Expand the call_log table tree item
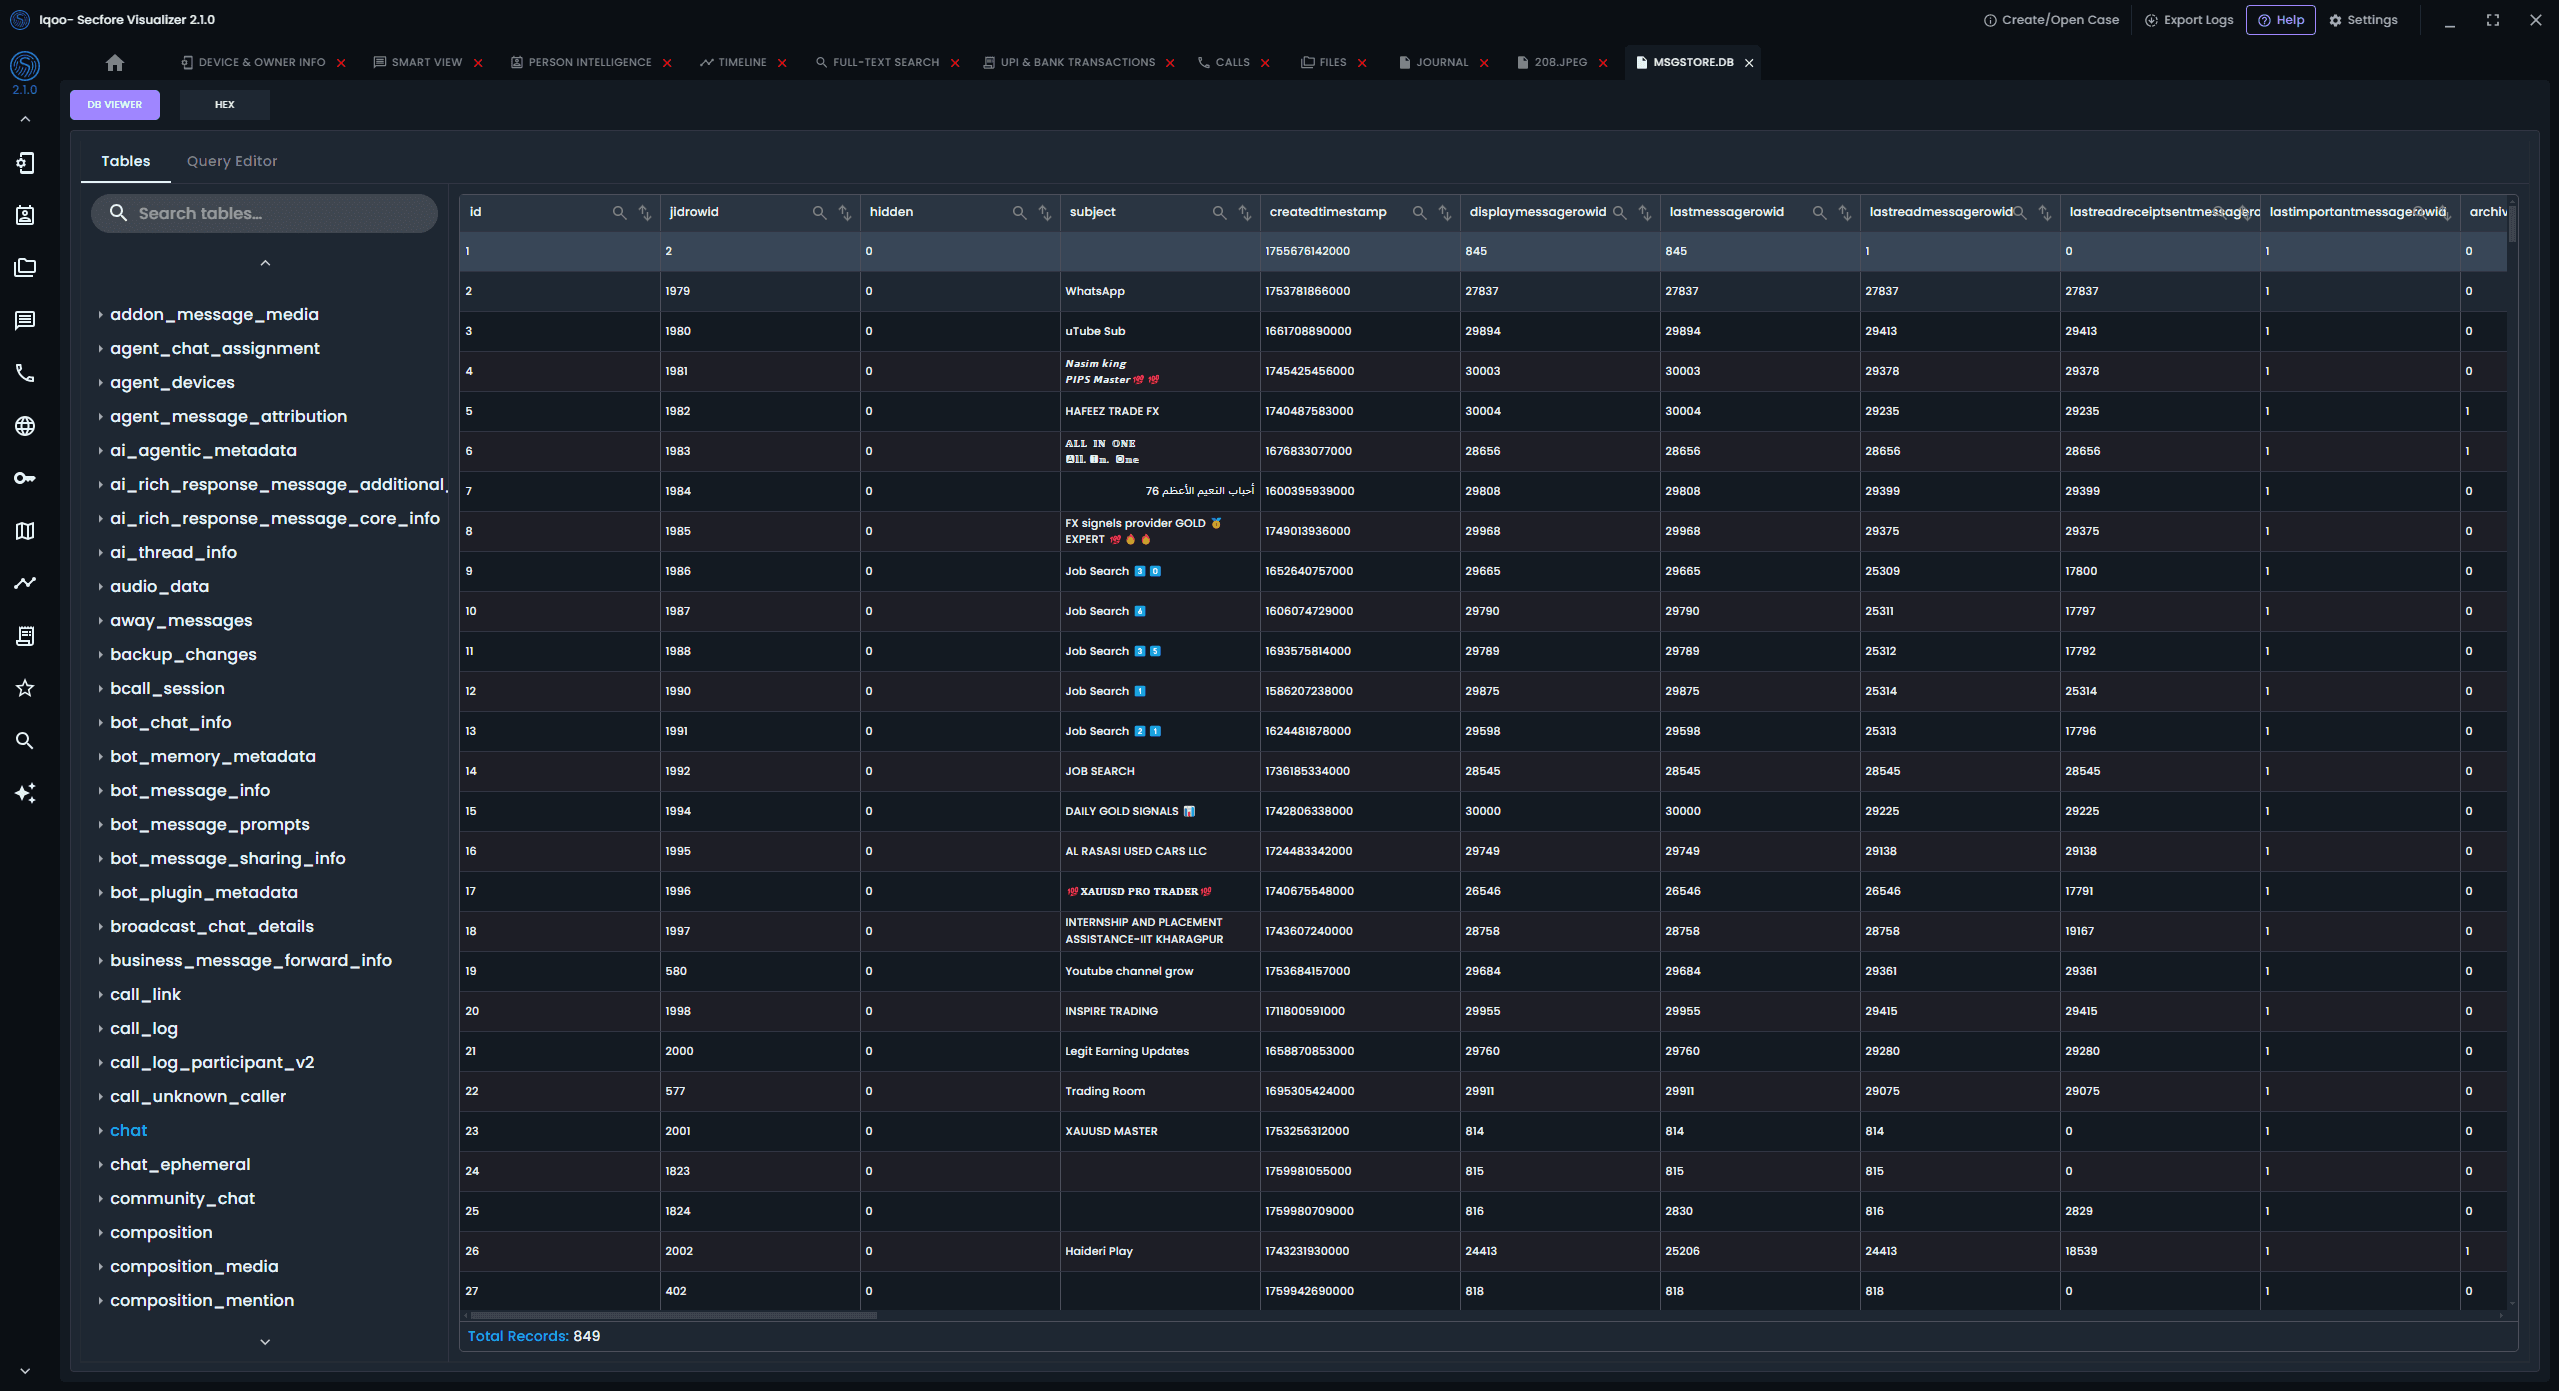2559x1391 pixels. coord(144,1028)
